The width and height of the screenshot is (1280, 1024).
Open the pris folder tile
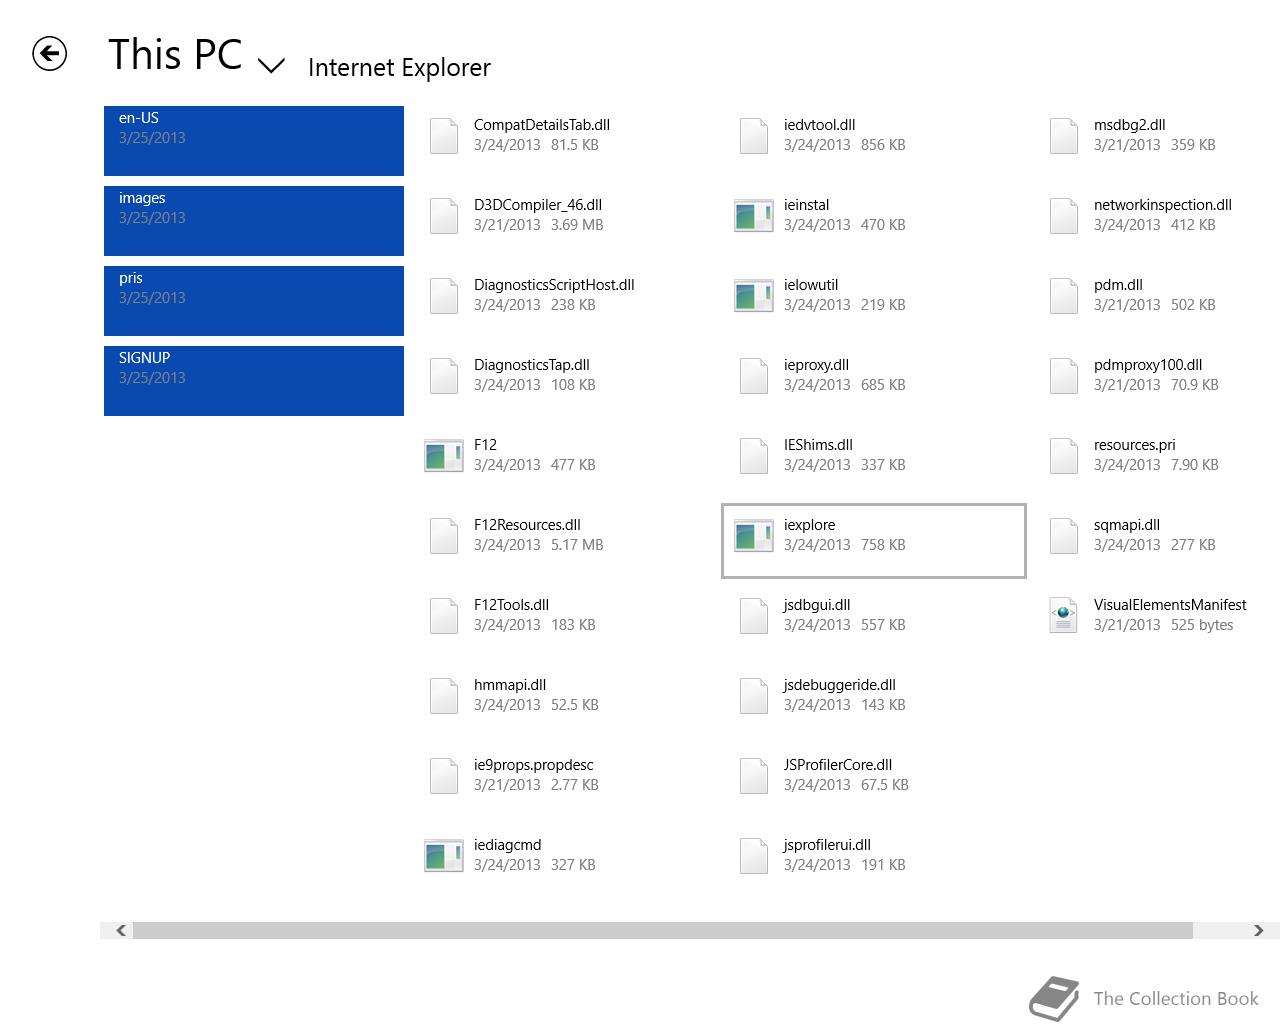254,301
